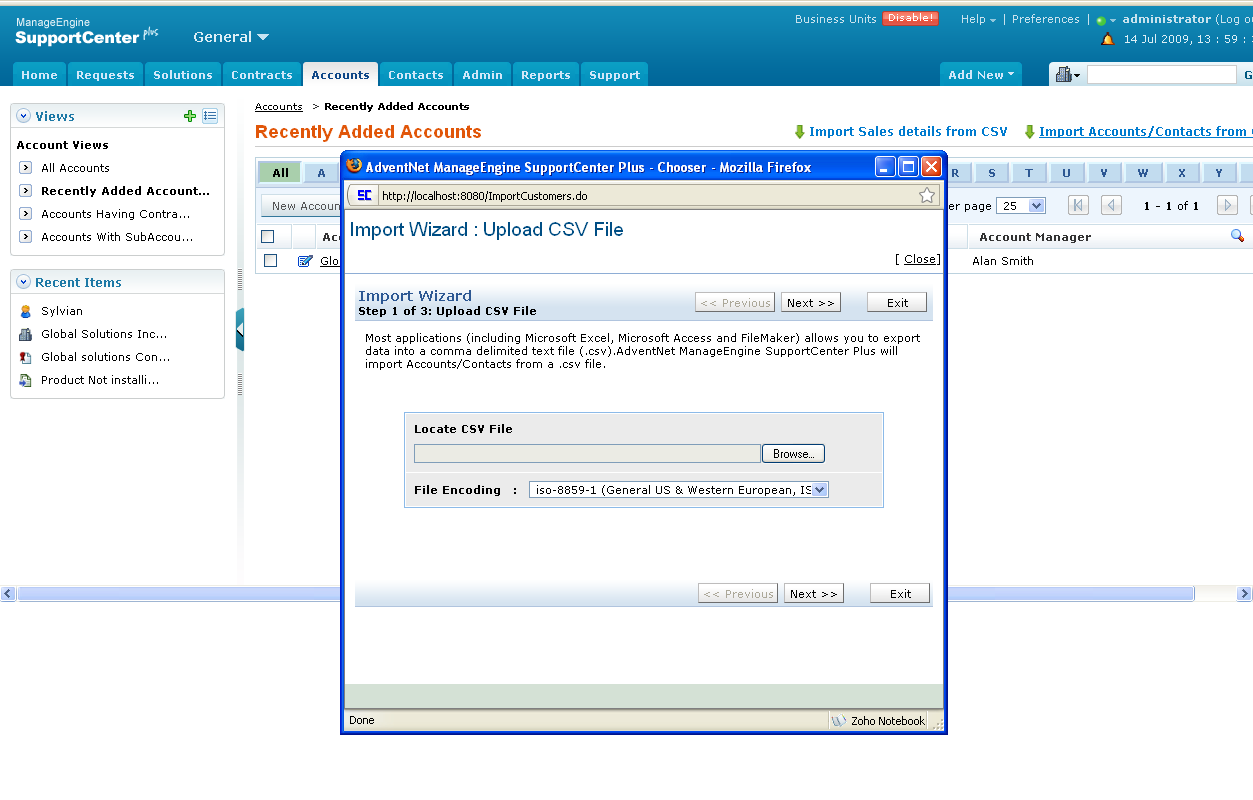Switch to the Reports tab

coord(546,75)
